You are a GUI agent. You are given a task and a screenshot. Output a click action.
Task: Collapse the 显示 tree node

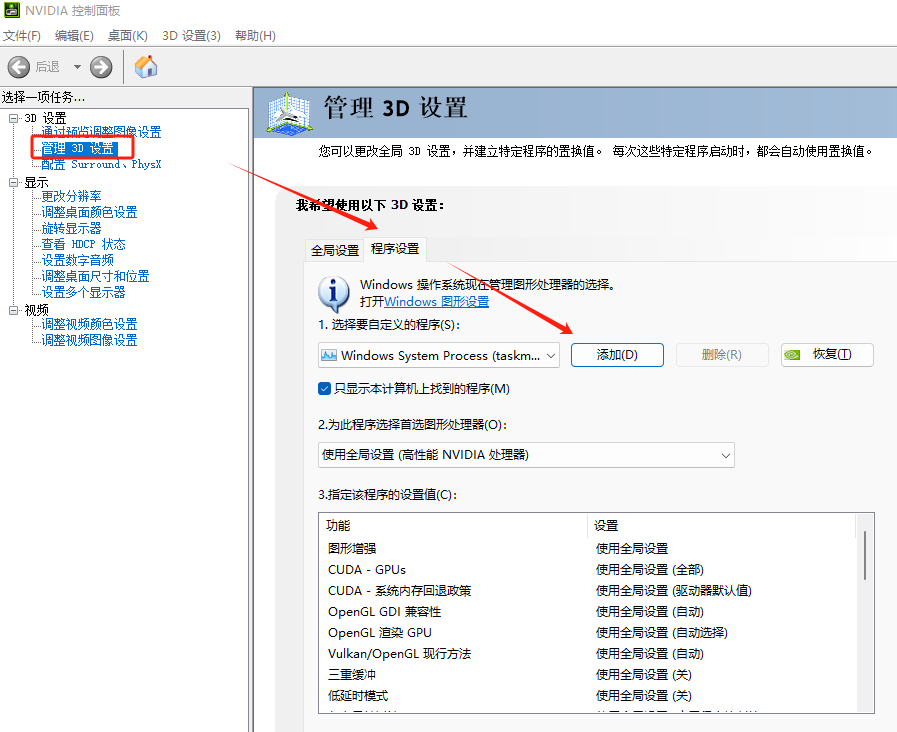13,182
